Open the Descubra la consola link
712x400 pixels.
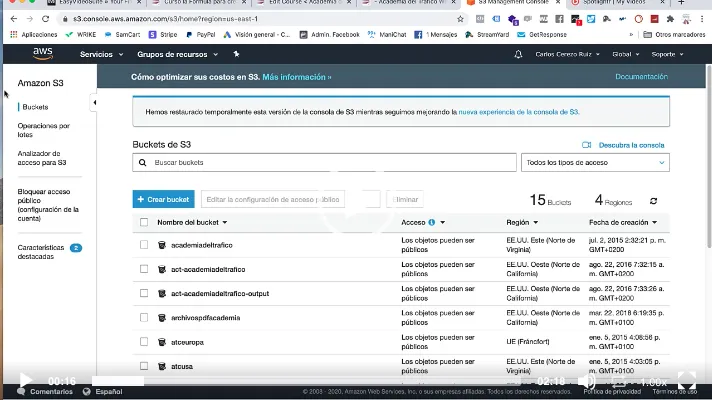pos(631,145)
